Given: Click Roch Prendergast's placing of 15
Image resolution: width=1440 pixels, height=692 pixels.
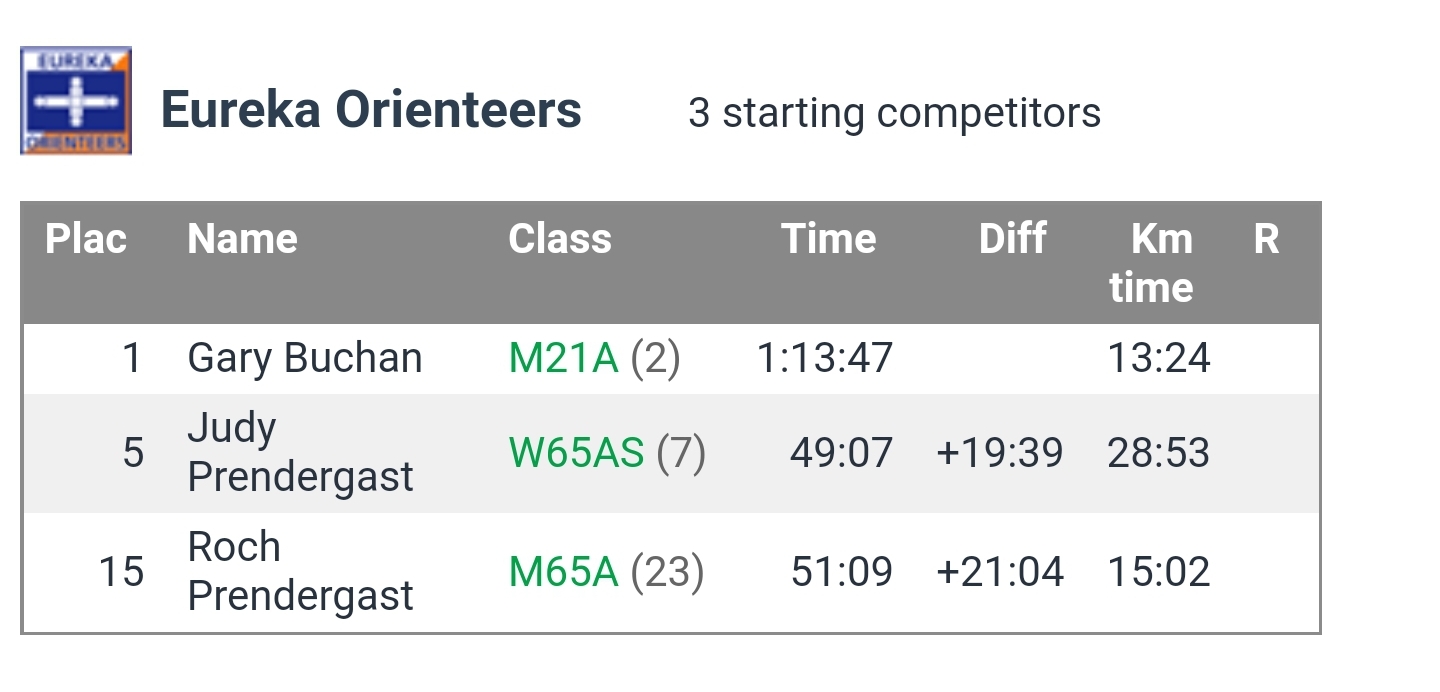Looking at the screenshot, I should pyautogui.click(x=121, y=572).
